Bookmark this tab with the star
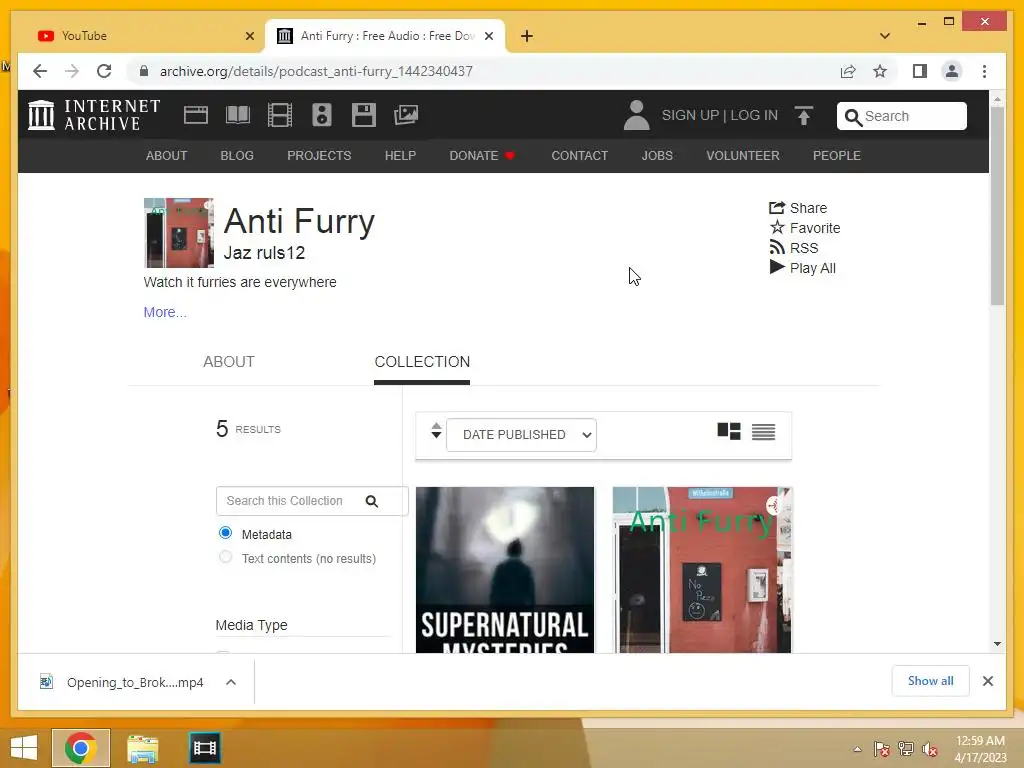This screenshot has height=768, width=1024. [x=880, y=71]
